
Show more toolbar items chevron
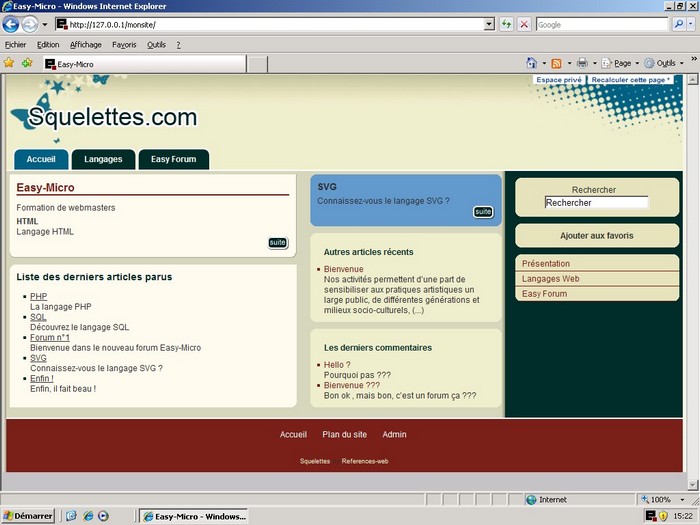(x=694, y=58)
